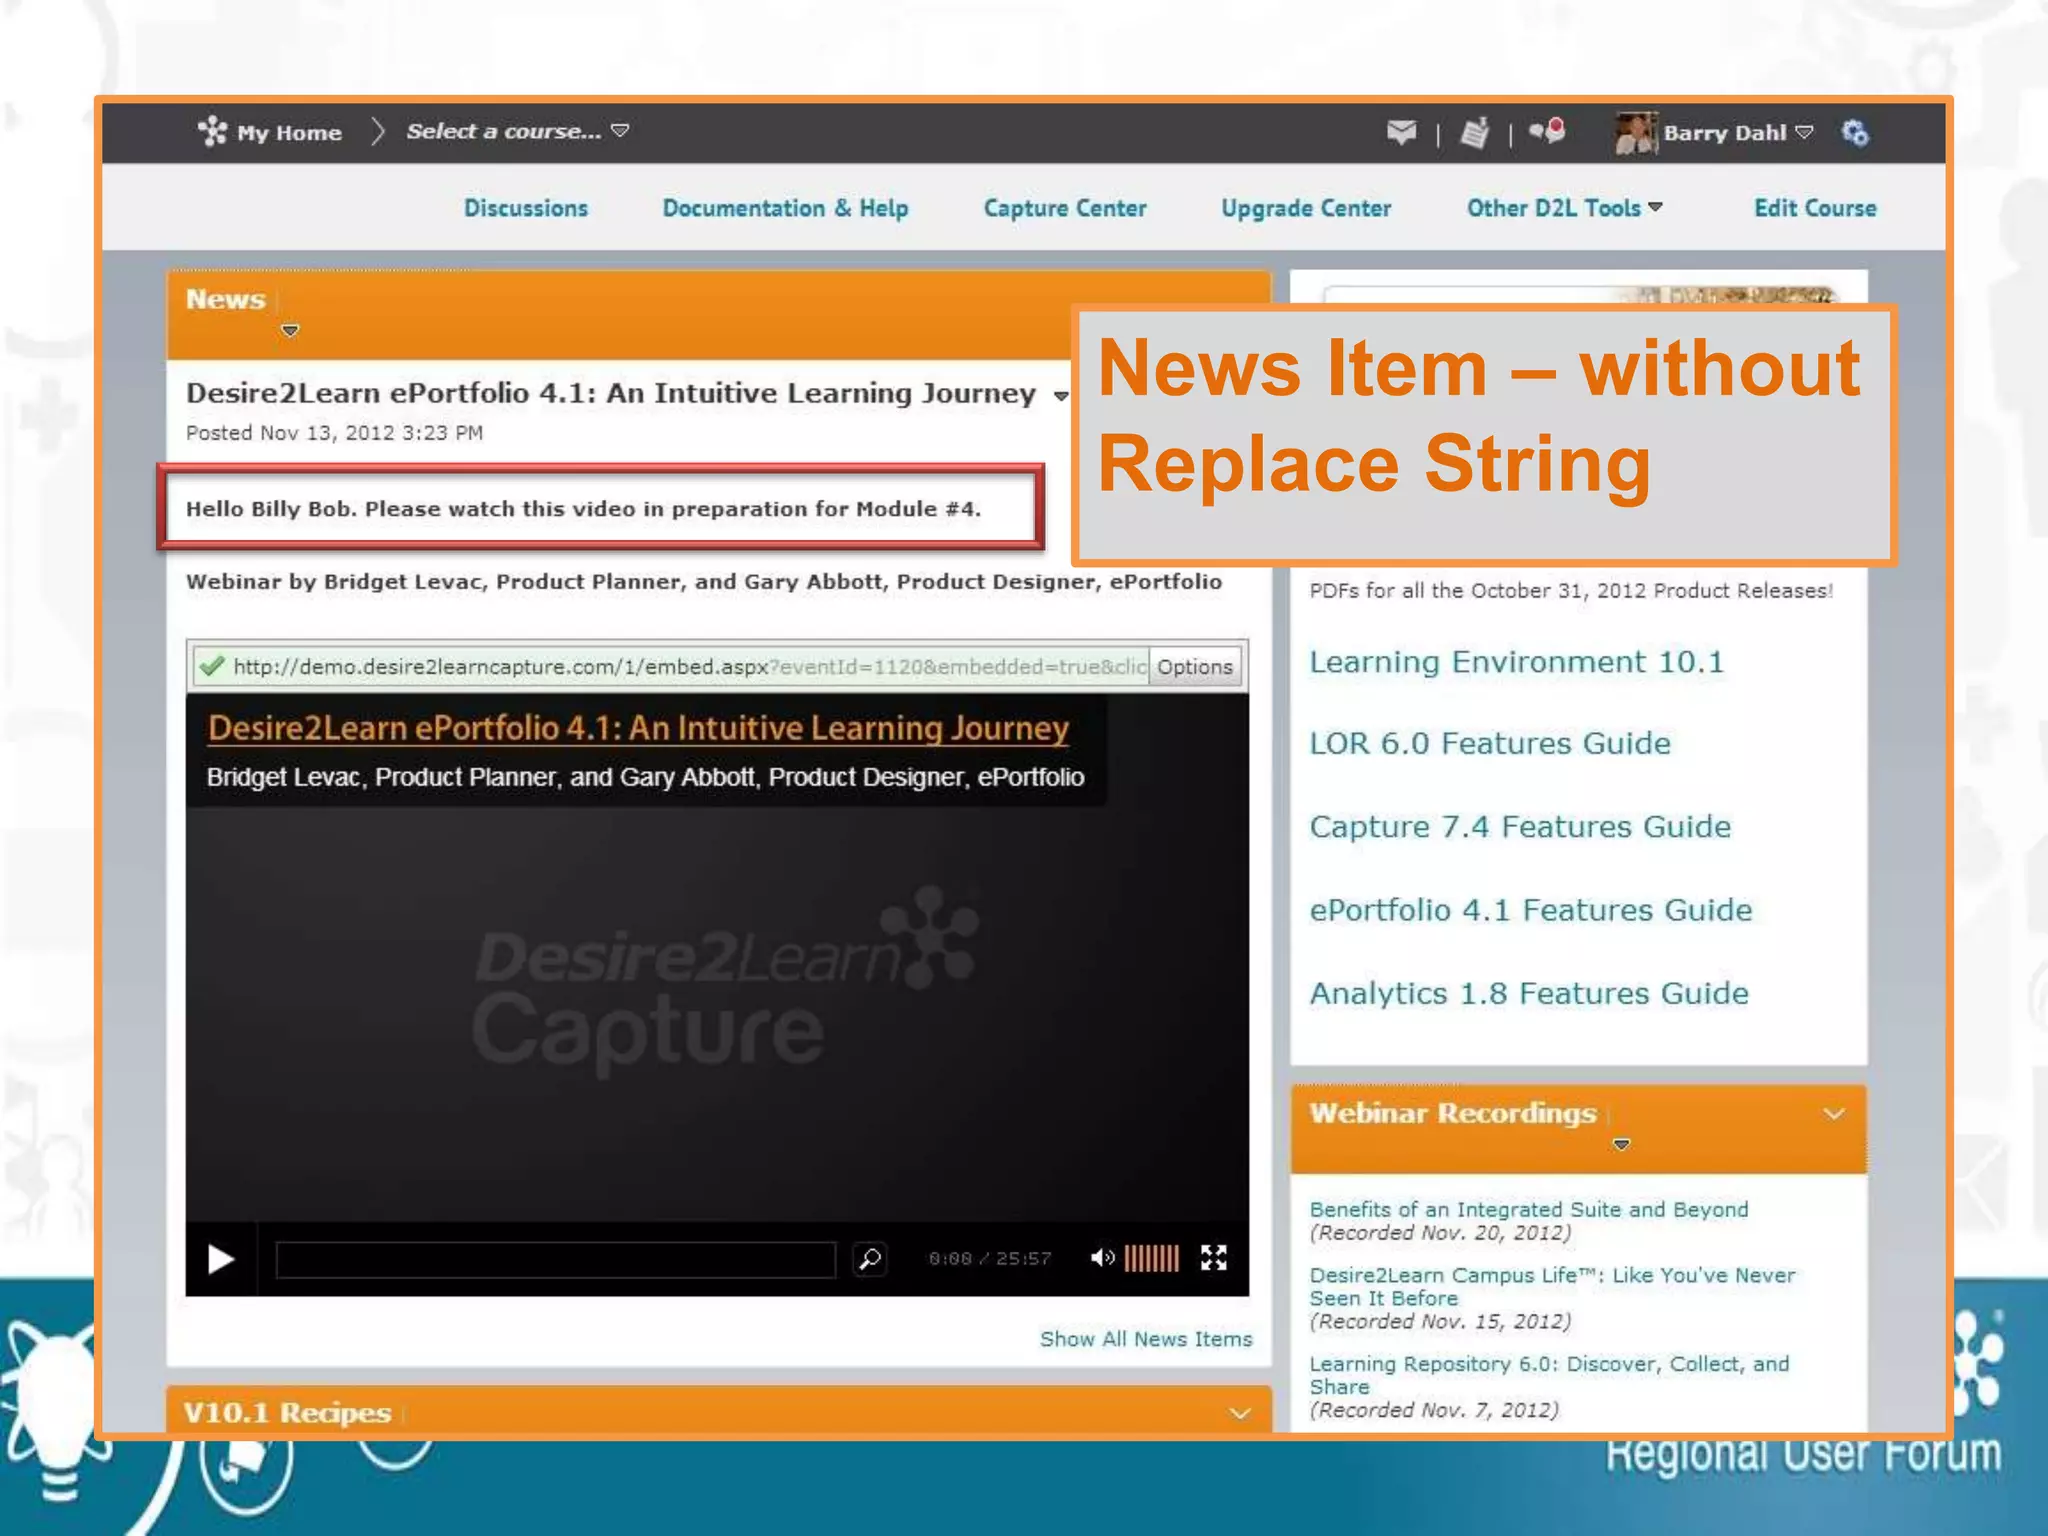Open ePortfolio 4.1 Features Guide
The width and height of the screenshot is (2048, 1536).
point(1531,910)
